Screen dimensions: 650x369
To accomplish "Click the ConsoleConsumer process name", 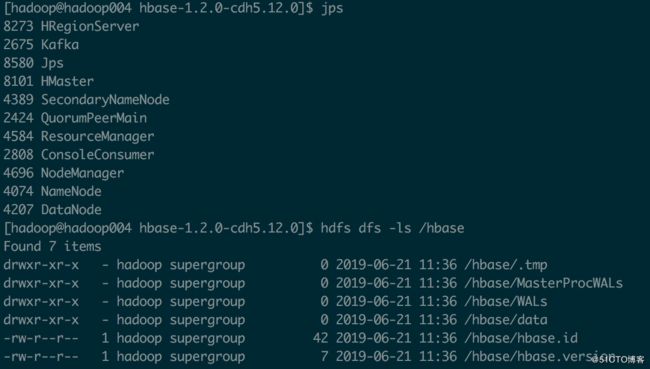I will tap(97, 155).
